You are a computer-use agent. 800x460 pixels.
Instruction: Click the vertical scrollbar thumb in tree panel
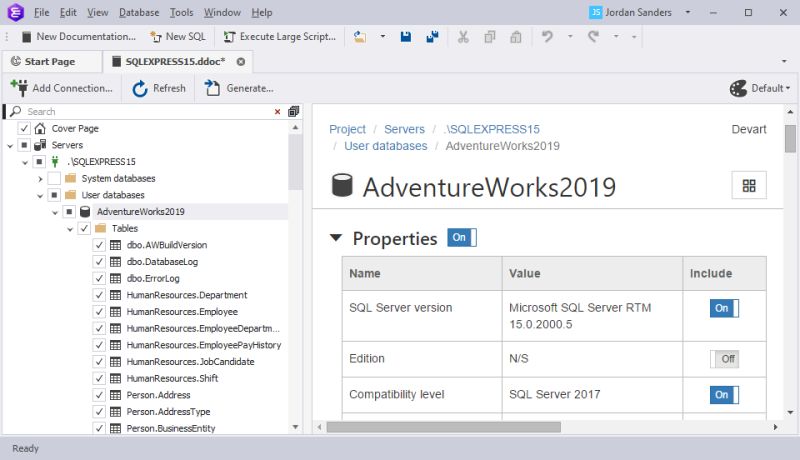pos(295,163)
